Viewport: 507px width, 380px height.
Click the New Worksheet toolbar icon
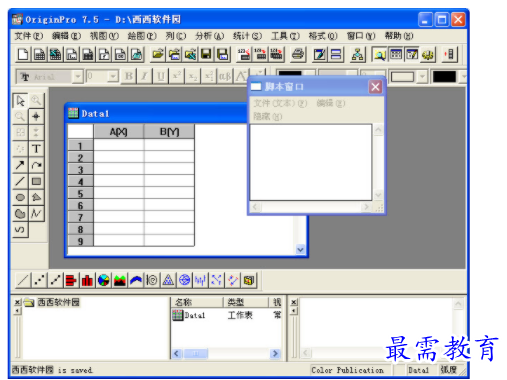(39, 54)
